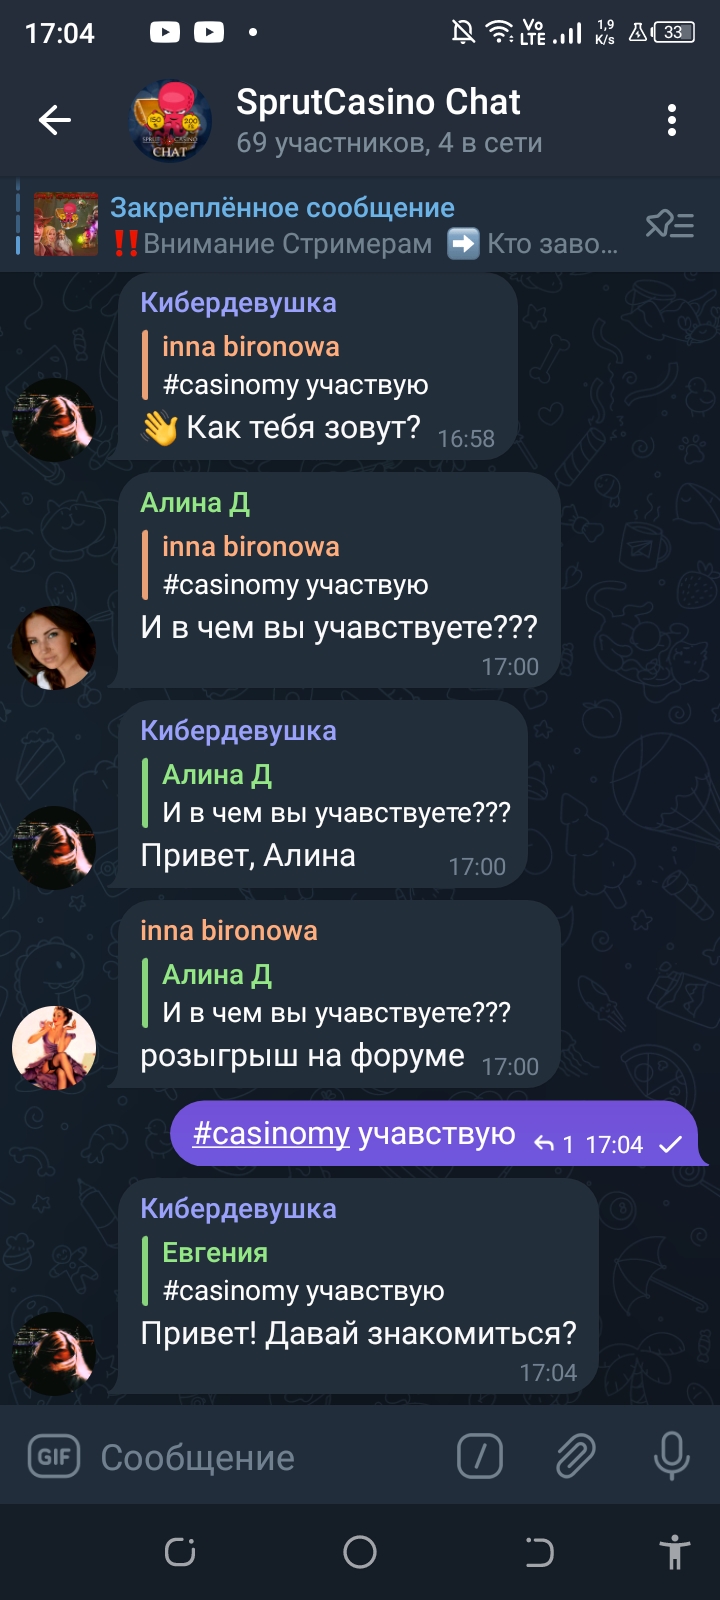
Task: Open Алина Д's profile photo
Action: point(54,648)
